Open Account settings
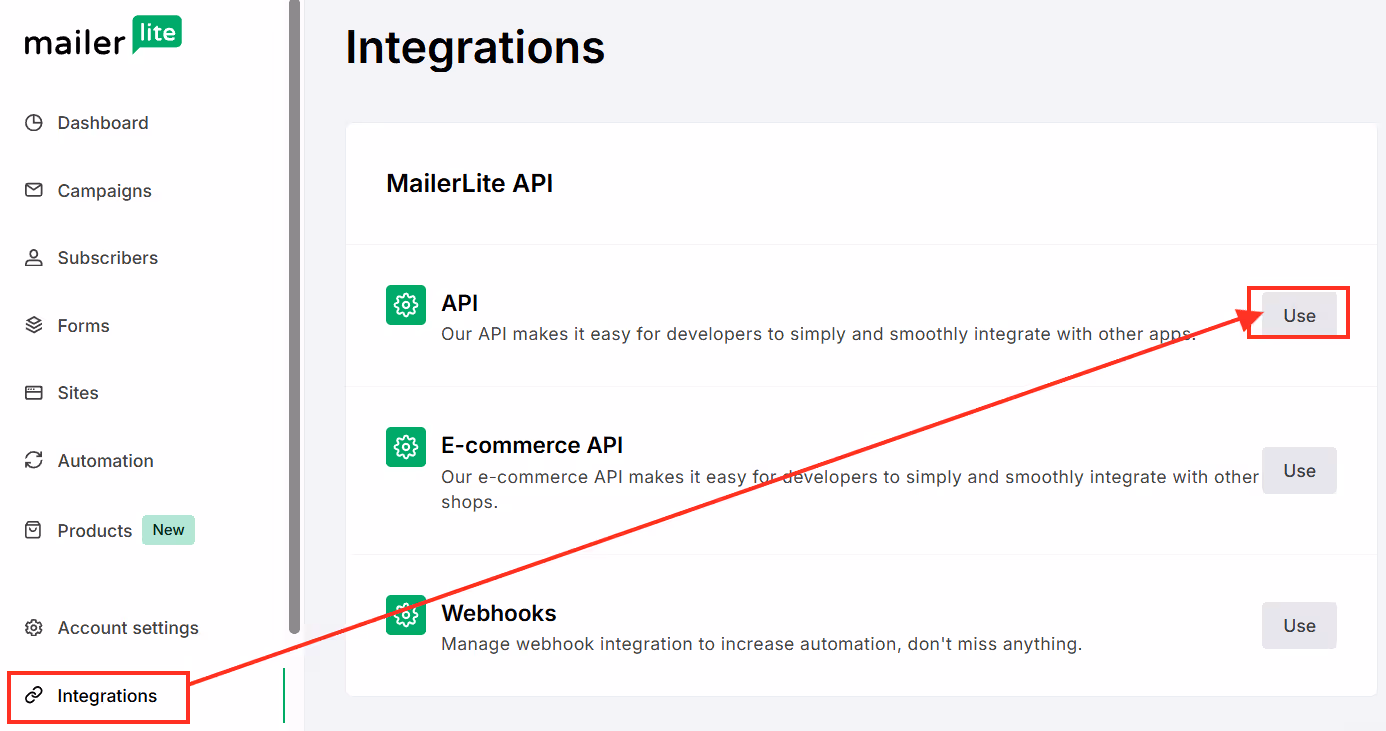Screen dimensions: 1386x731 tap(128, 628)
